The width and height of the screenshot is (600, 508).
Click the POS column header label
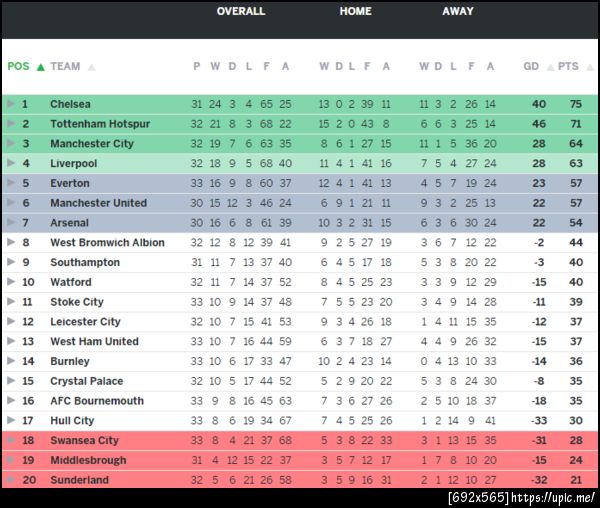(x=18, y=67)
